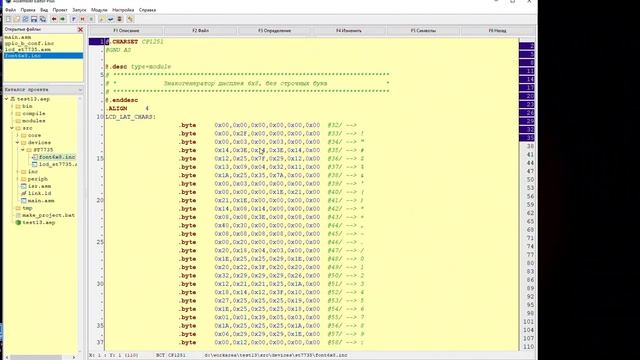Open the Запуск menu
640x360 pixels.
click(x=79, y=10)
